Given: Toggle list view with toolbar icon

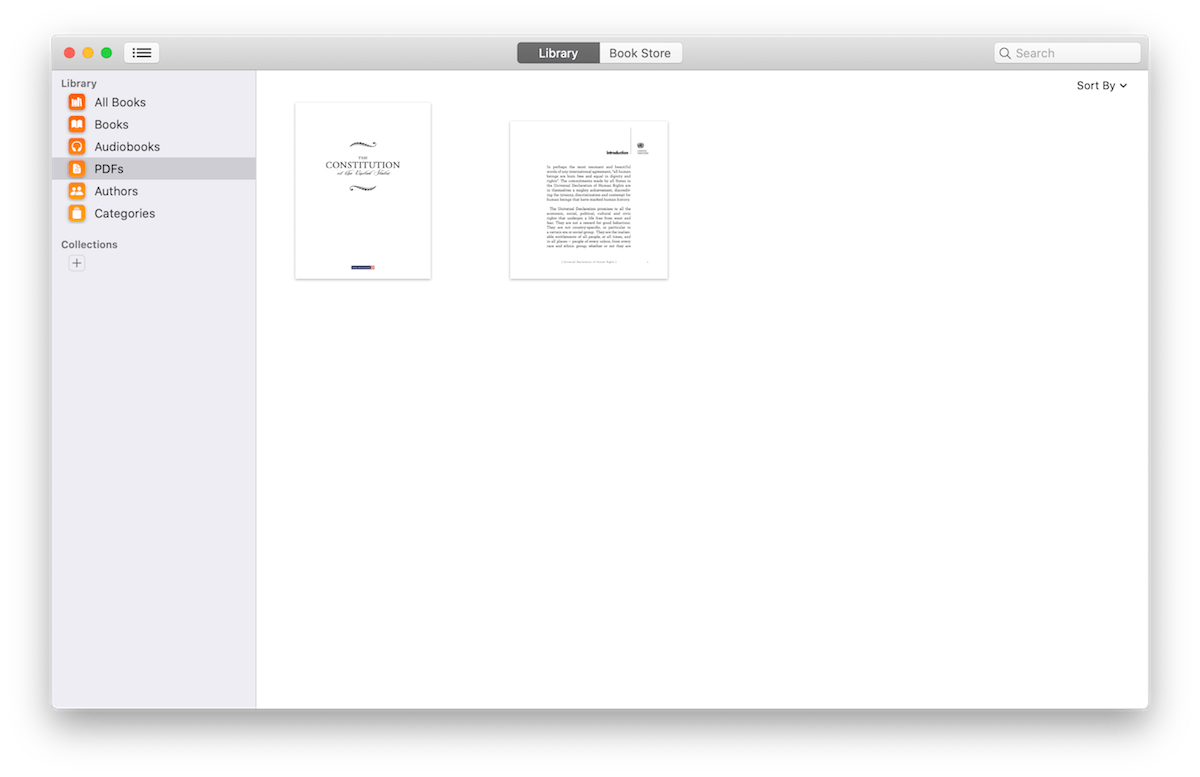Looking at the screenshot, I should point(141,53).
